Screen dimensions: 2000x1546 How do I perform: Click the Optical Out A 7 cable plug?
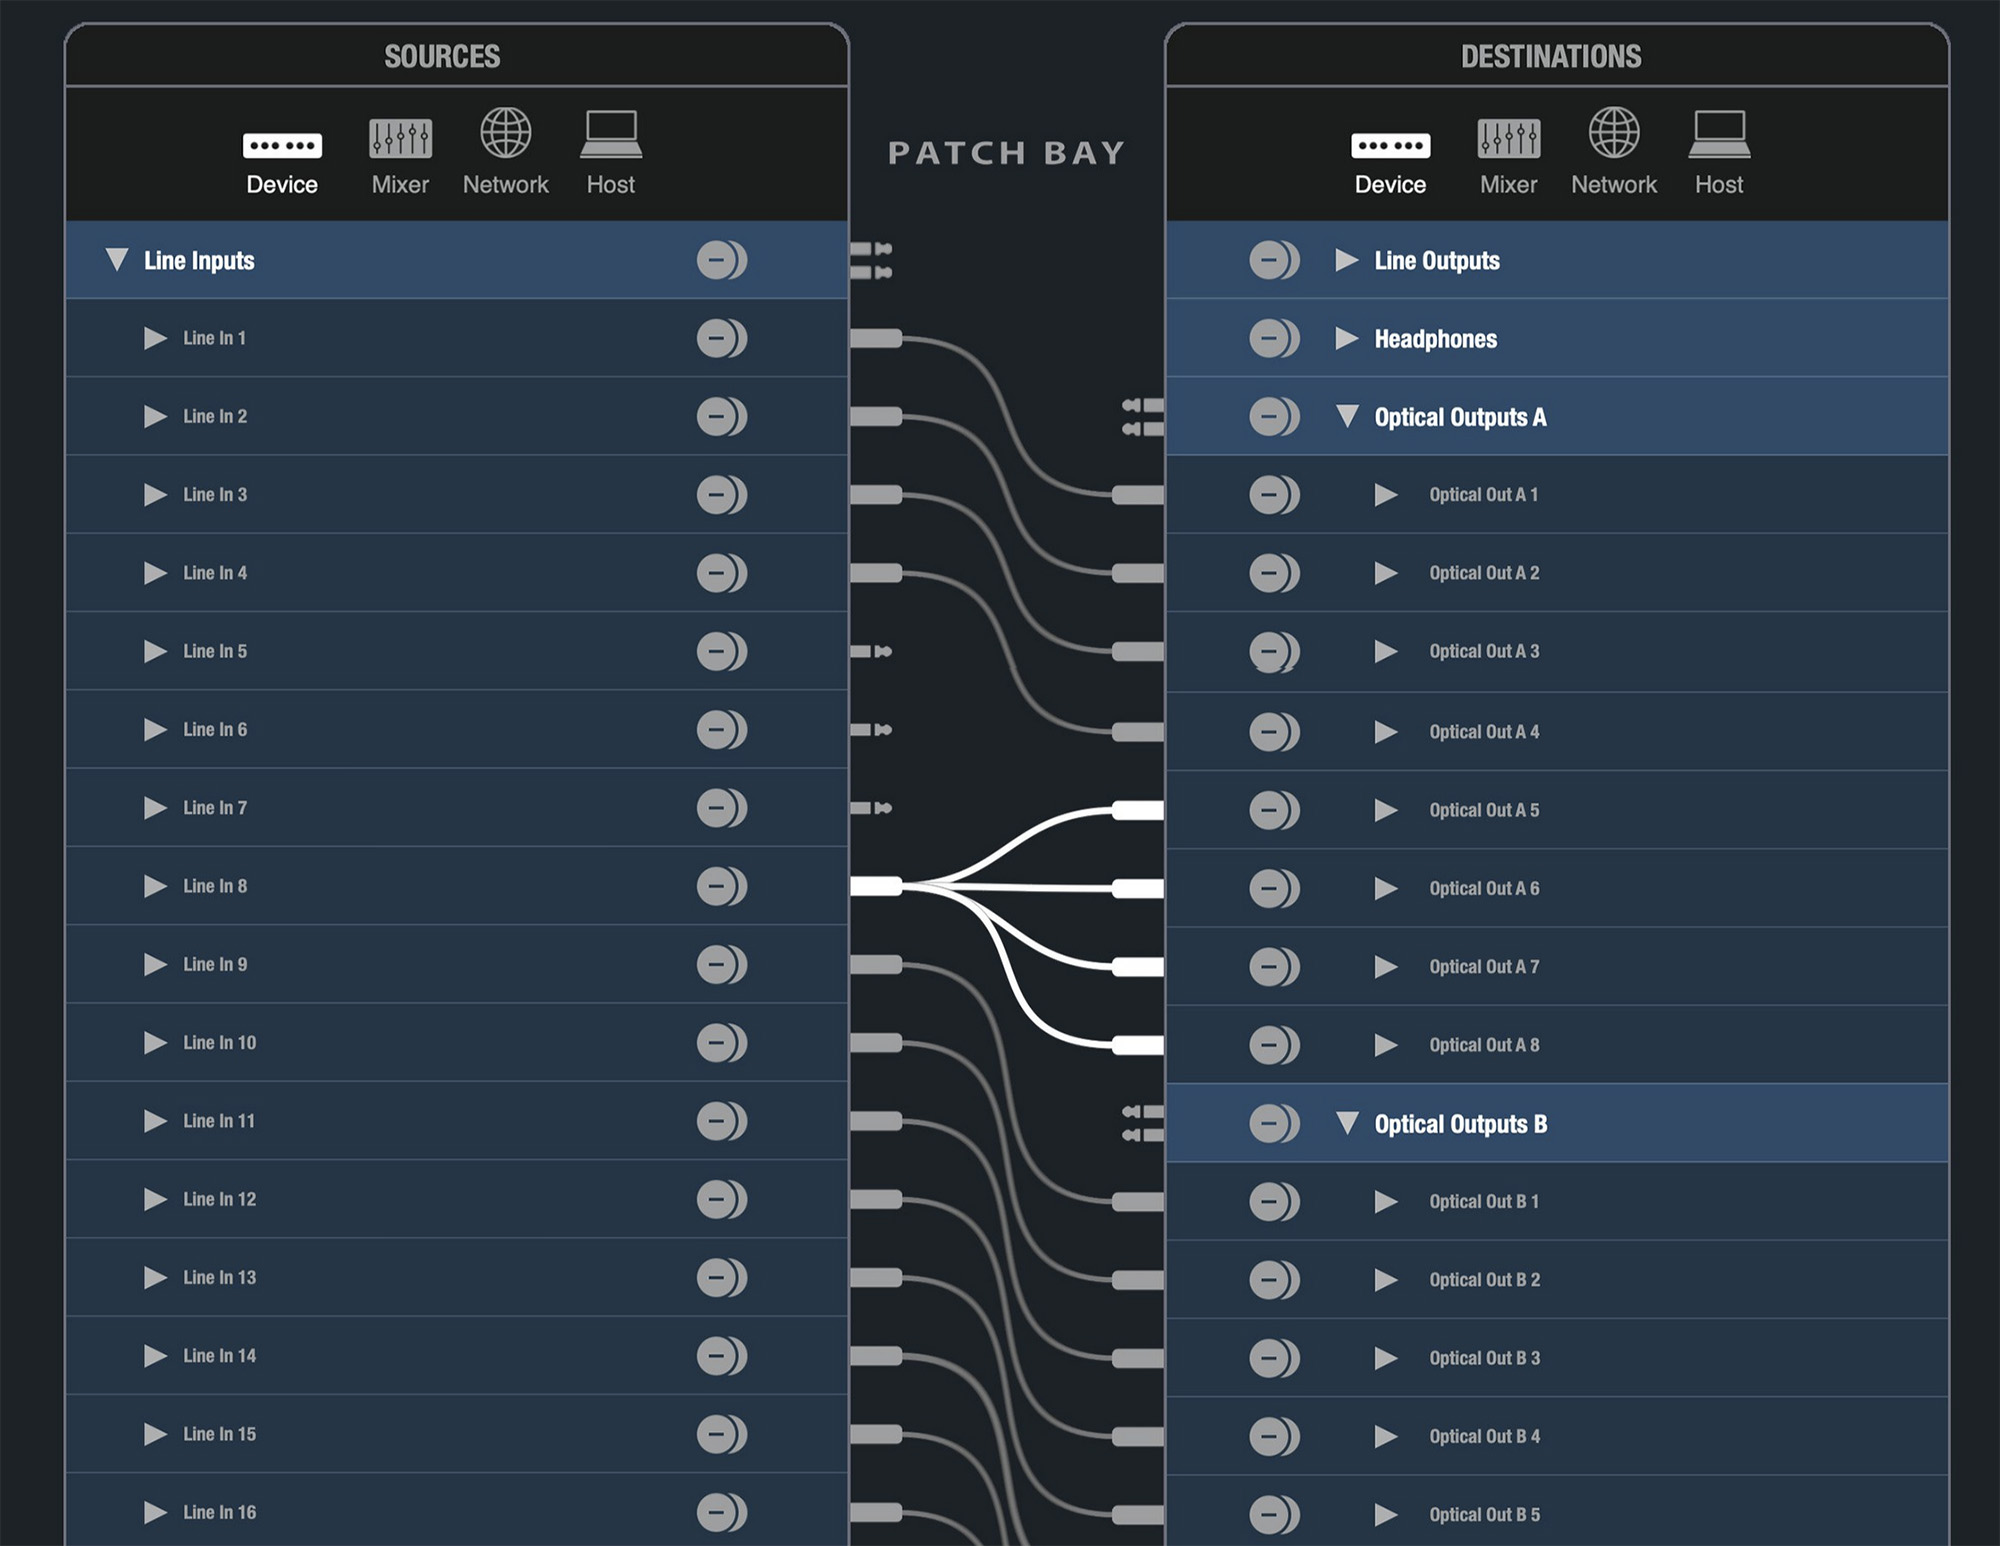(1138, 967)
